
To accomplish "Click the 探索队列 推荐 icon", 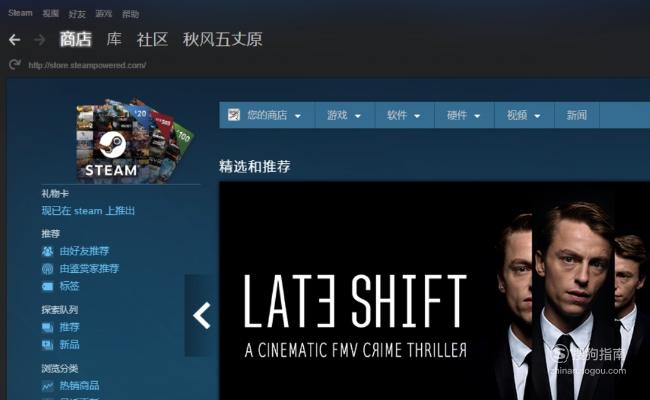I will coord(48,327).
